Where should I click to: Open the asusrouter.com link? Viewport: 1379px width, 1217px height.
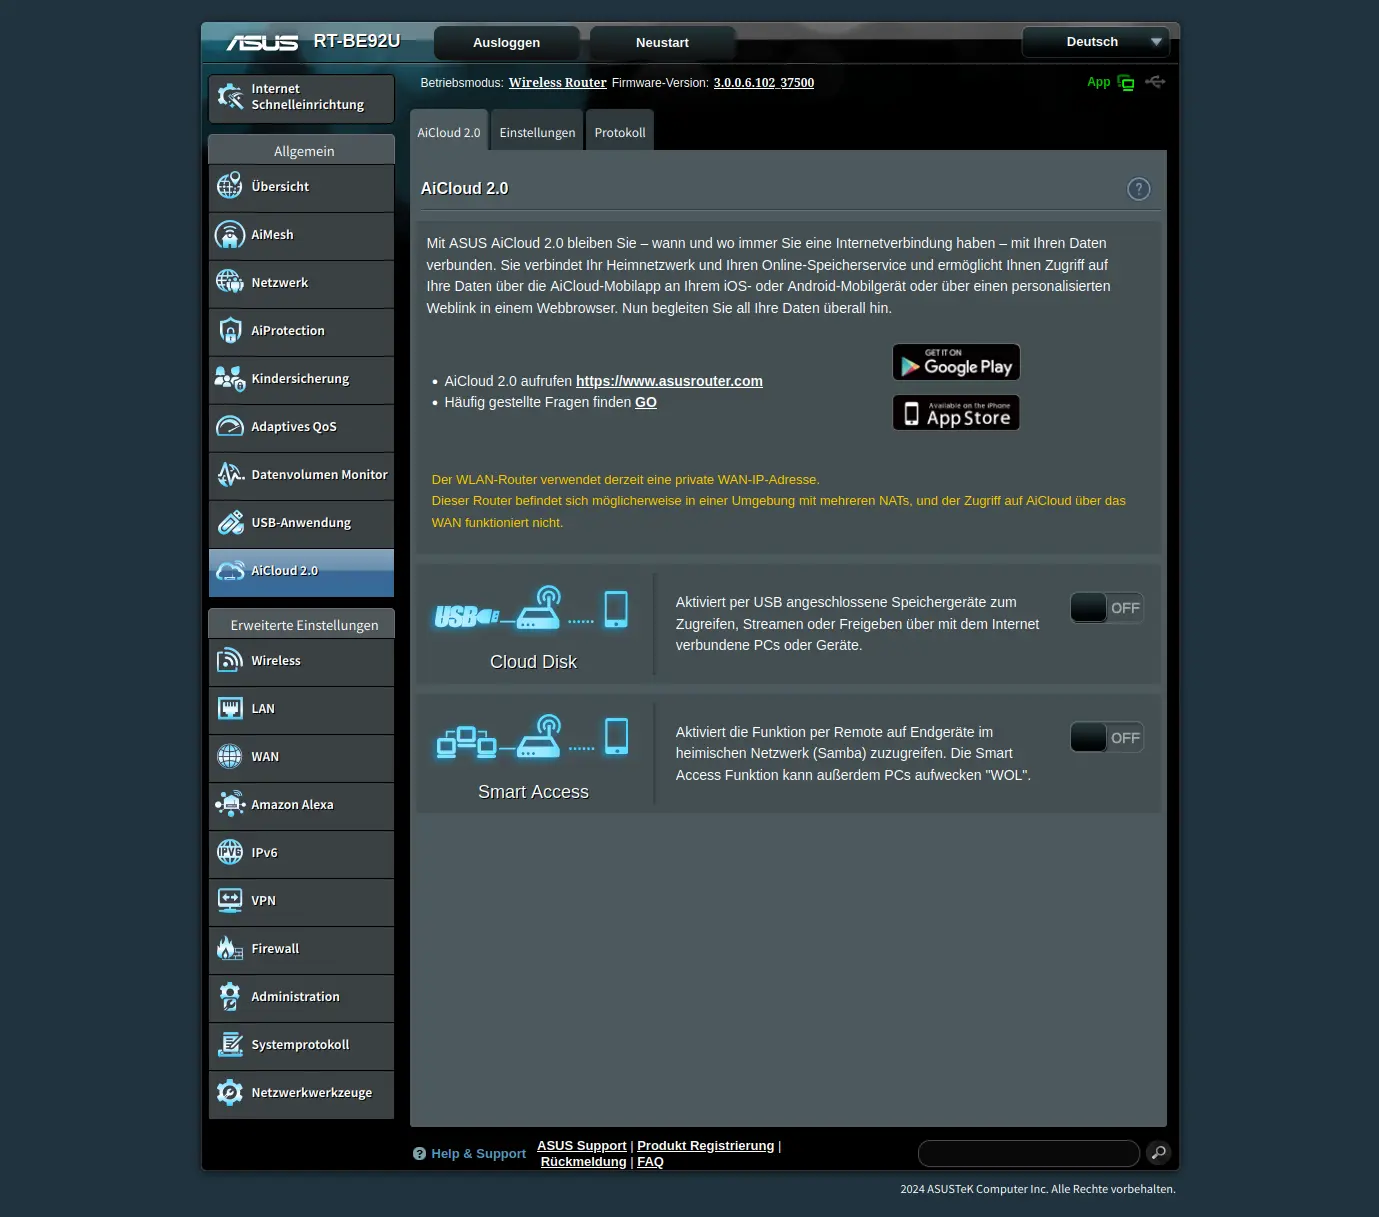(x=669, y=381)
